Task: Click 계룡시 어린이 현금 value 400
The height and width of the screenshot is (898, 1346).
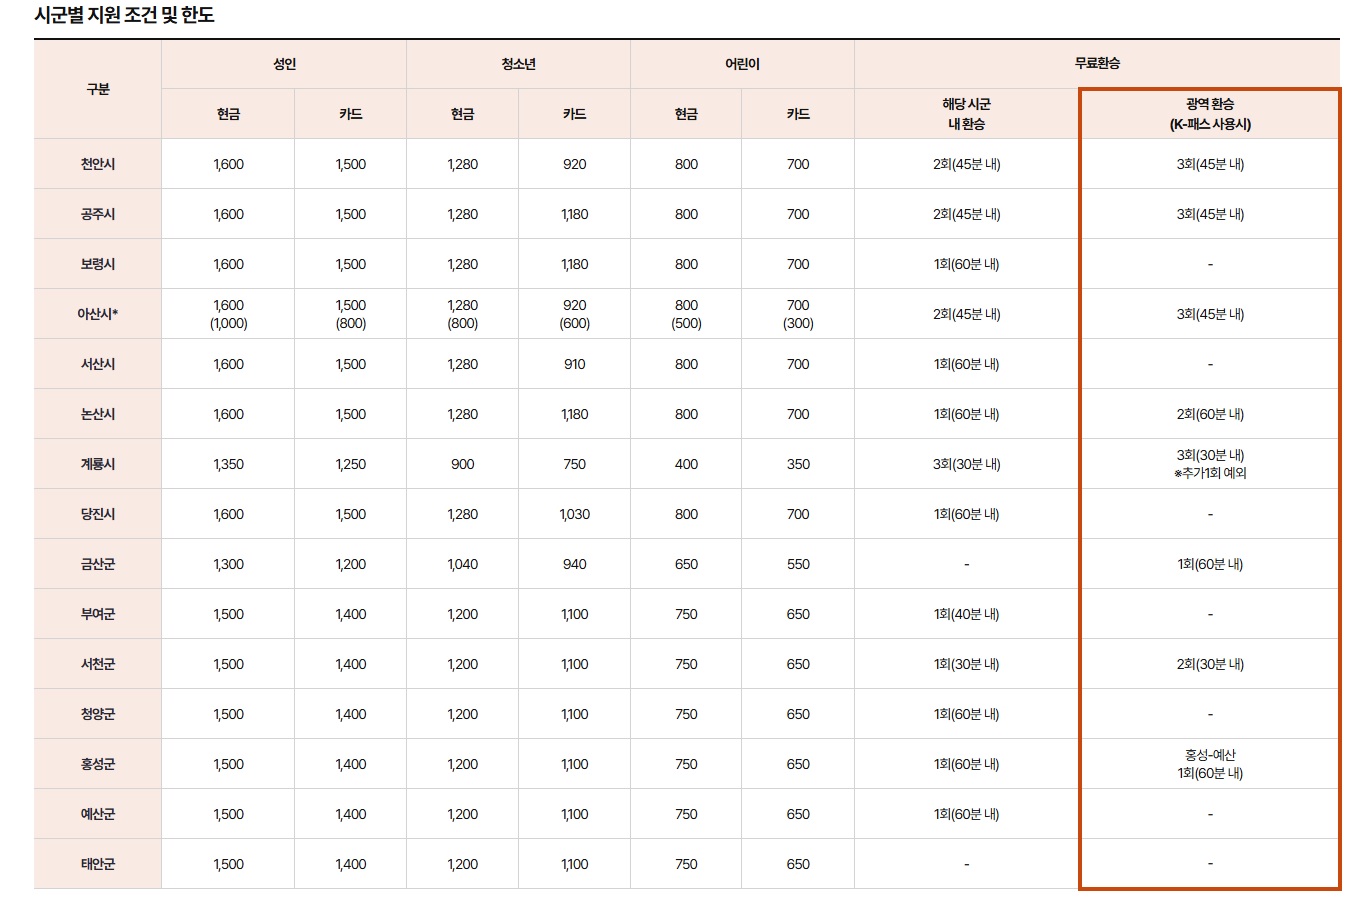Action: (x=686, y=464)
